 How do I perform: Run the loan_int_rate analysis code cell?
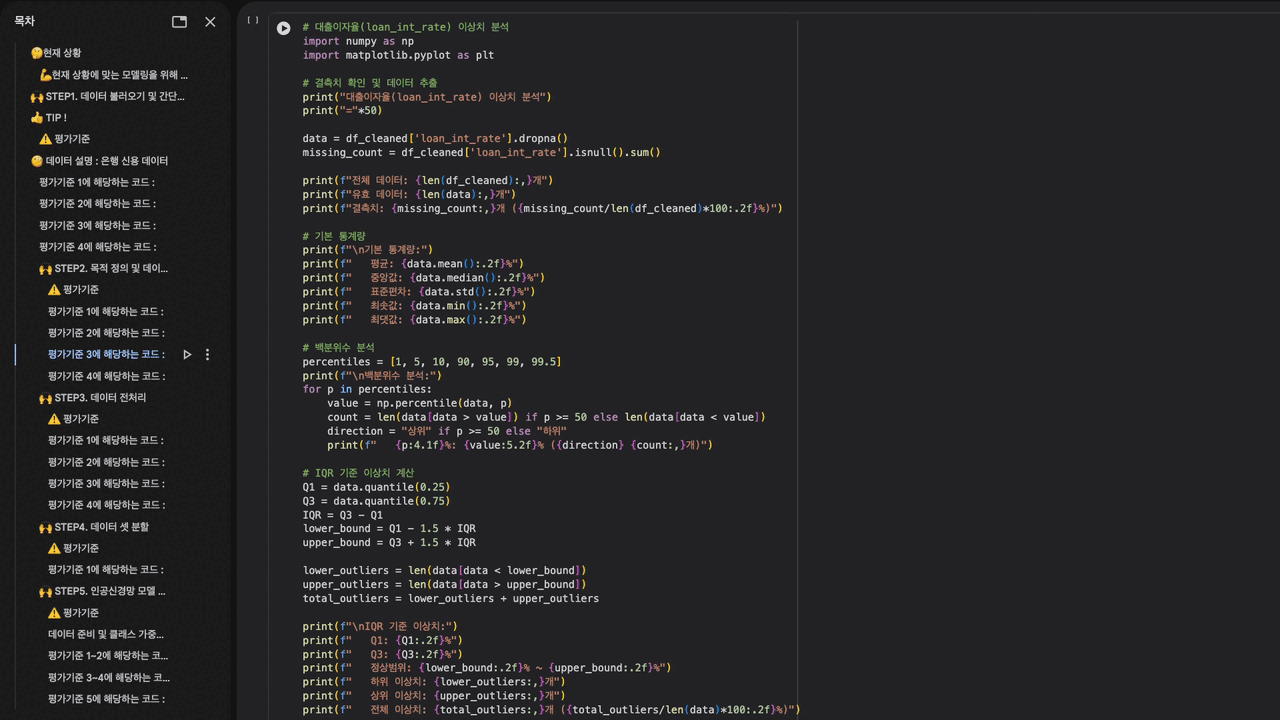tap(284, 29)
